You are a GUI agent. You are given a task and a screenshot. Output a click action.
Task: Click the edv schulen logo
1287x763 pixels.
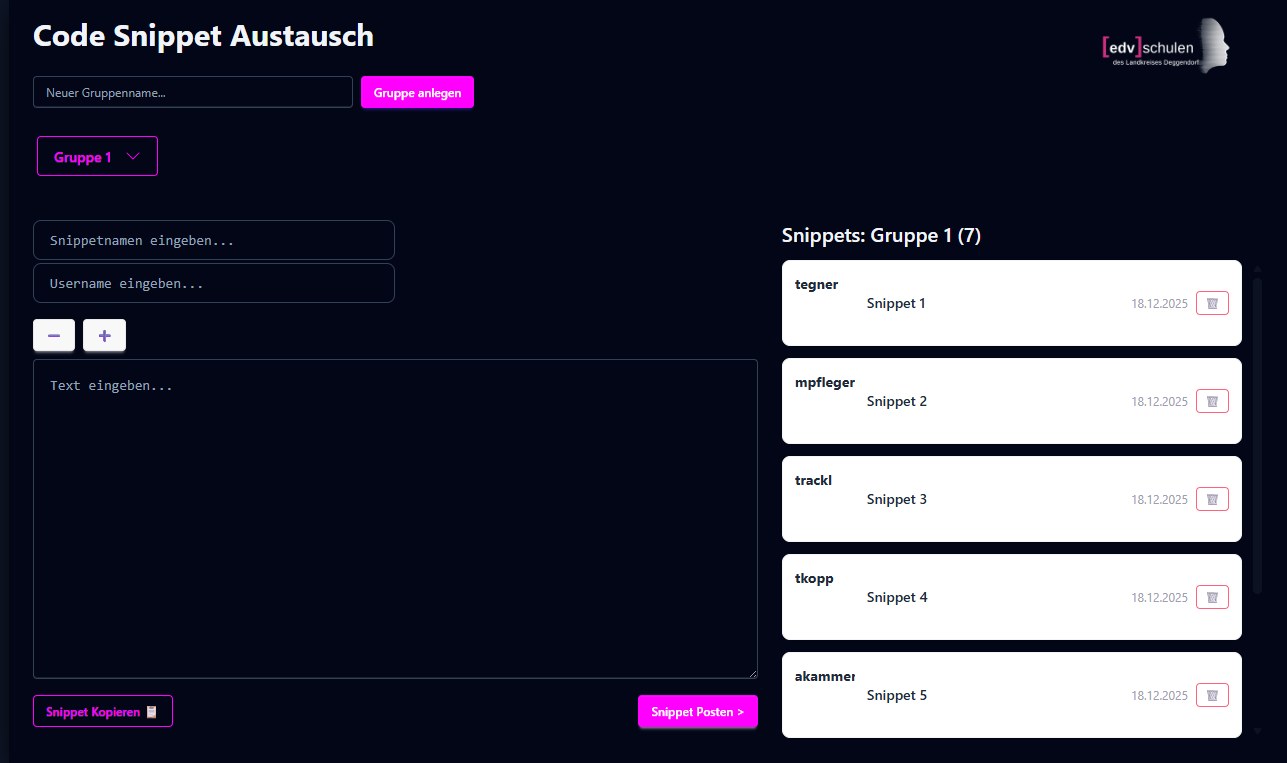pos(1165,46)
